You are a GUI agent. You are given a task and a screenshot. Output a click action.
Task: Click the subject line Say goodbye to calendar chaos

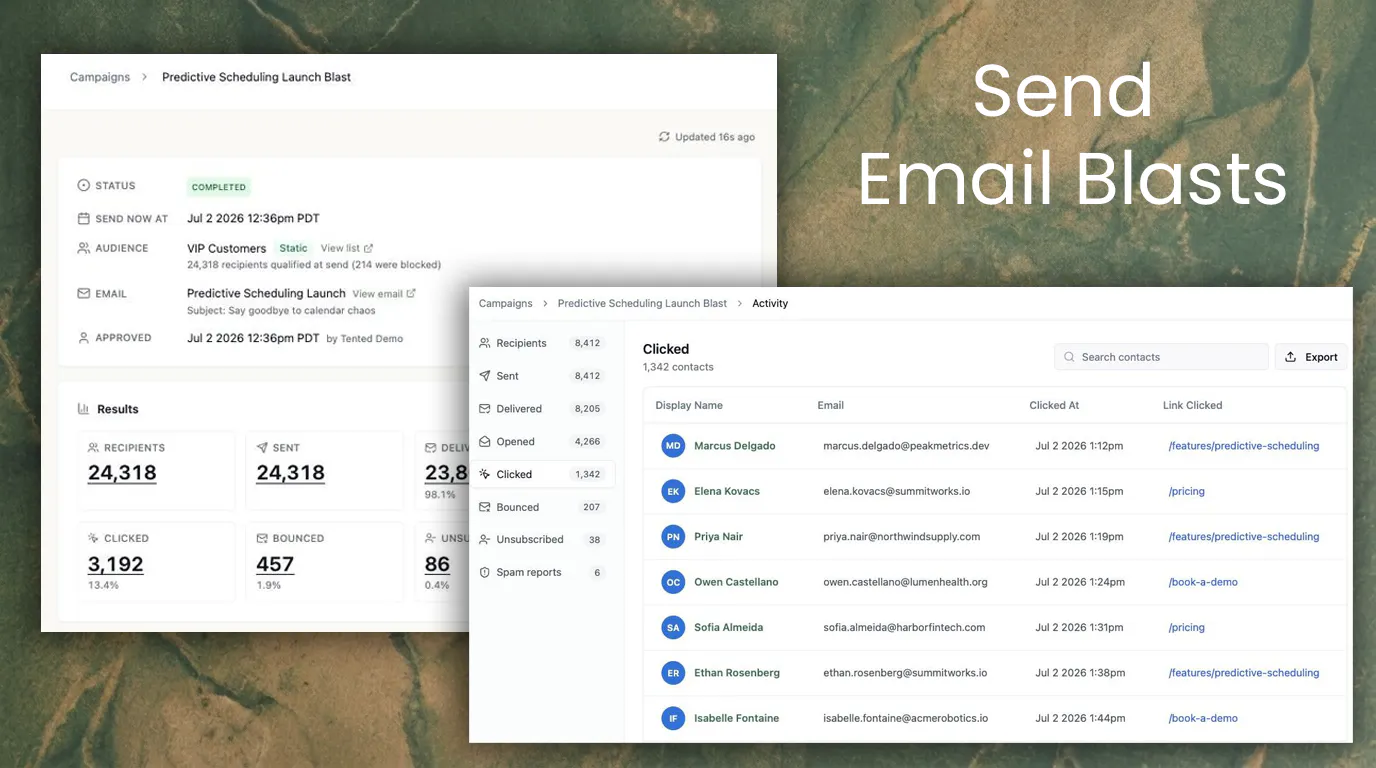[x=281, y=310]
